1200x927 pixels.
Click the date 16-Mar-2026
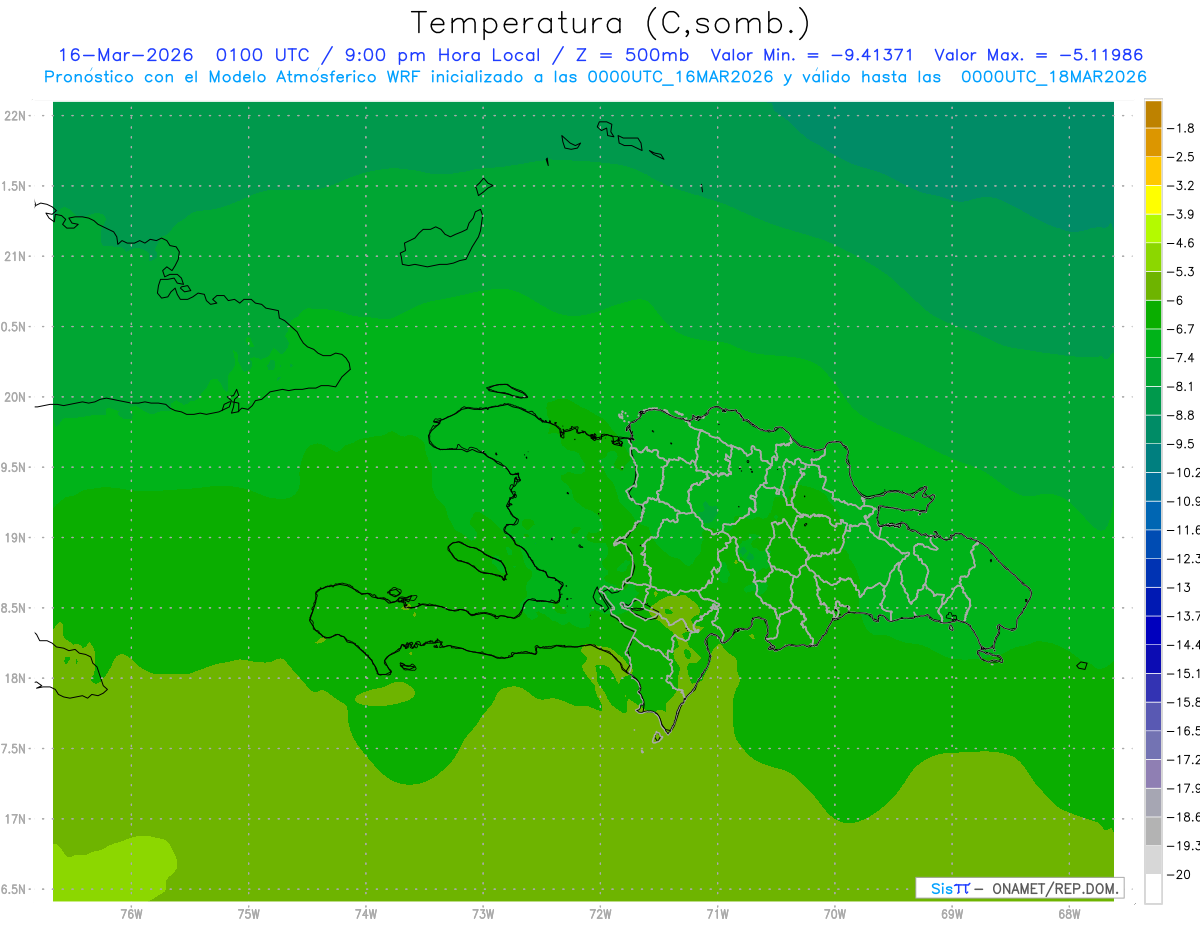125,55
